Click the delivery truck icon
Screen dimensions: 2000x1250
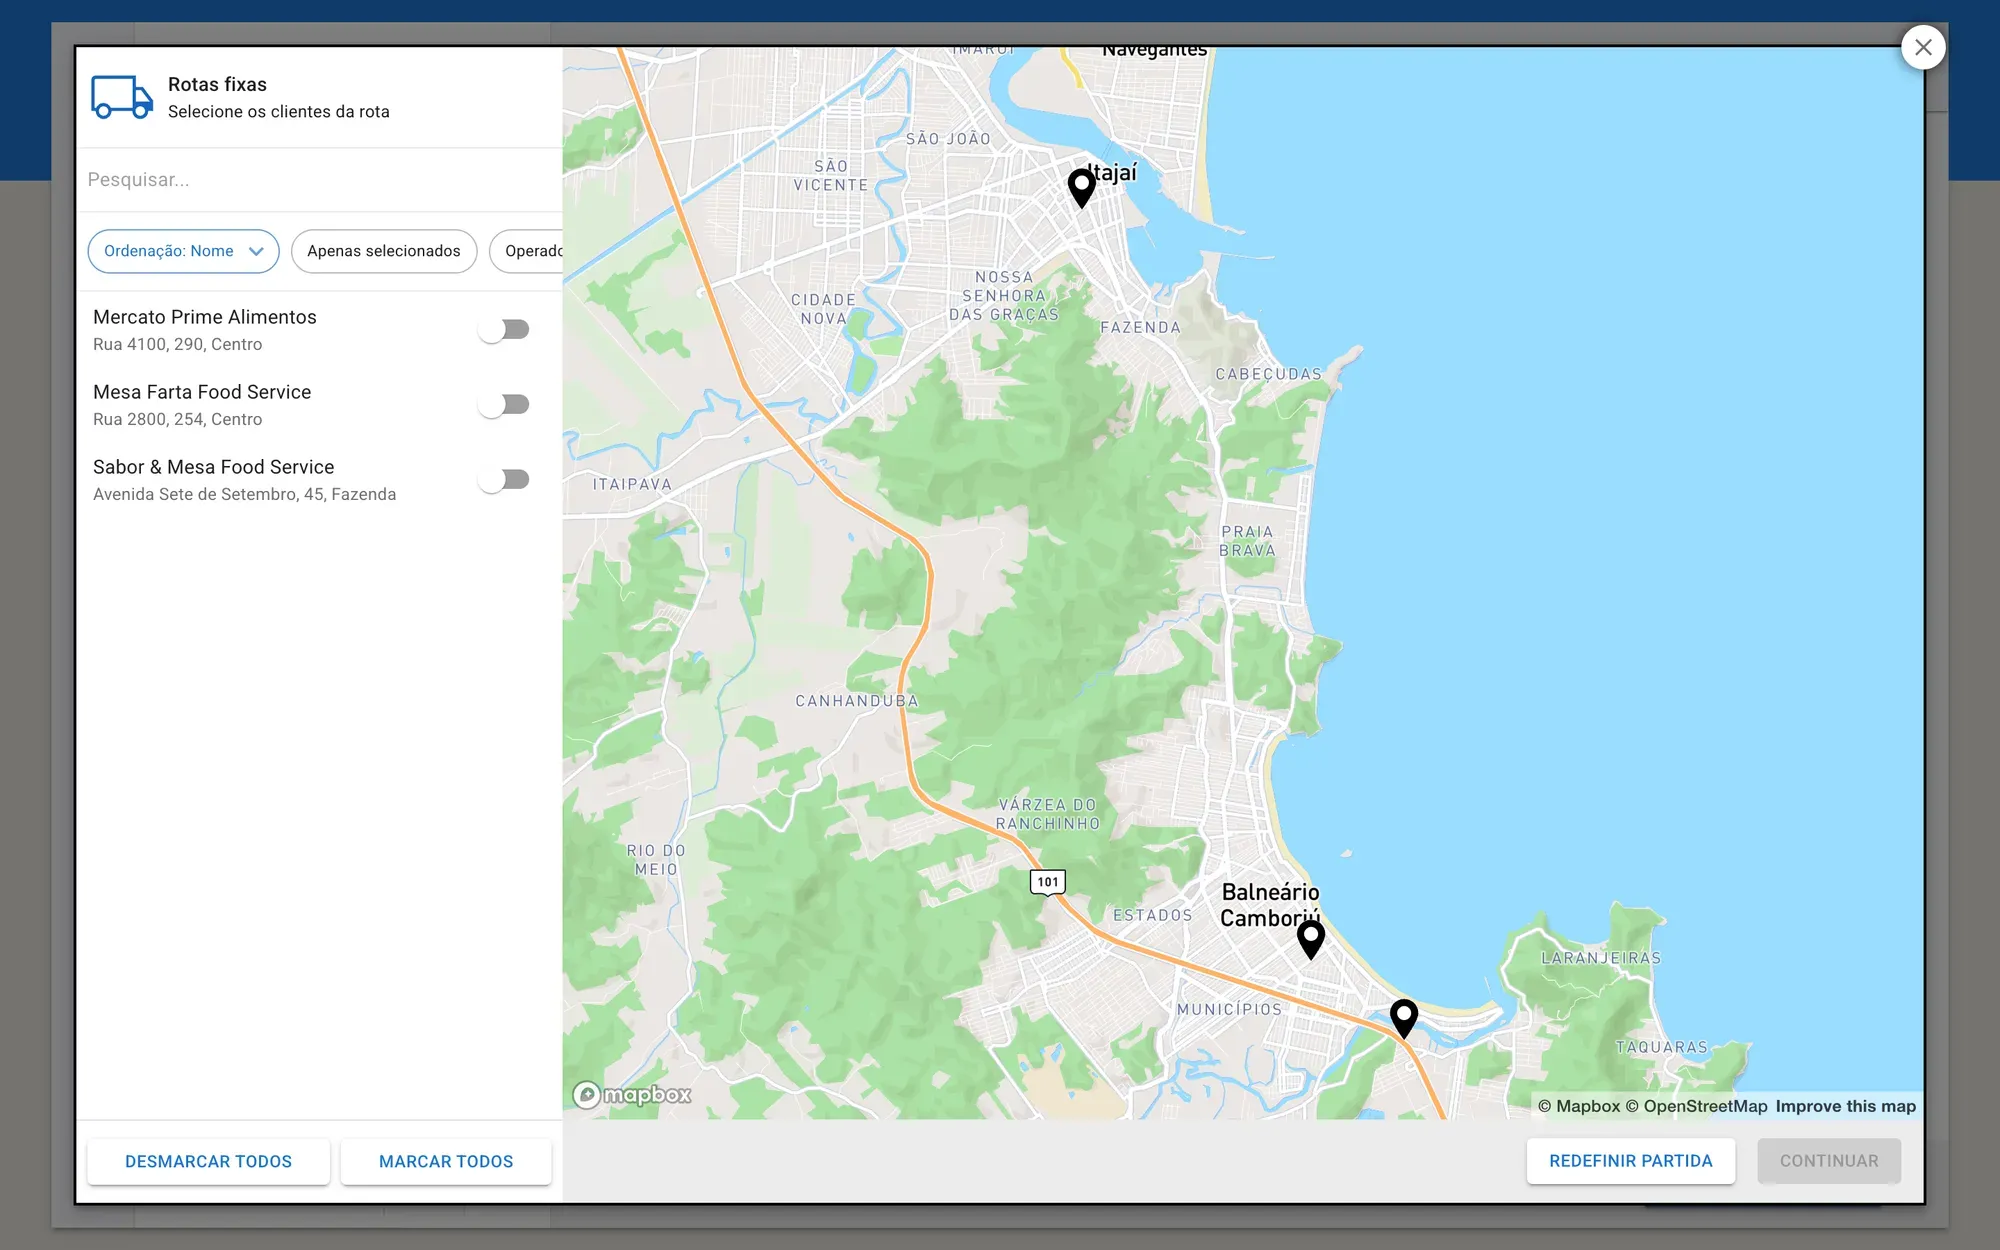coord(122,97)
